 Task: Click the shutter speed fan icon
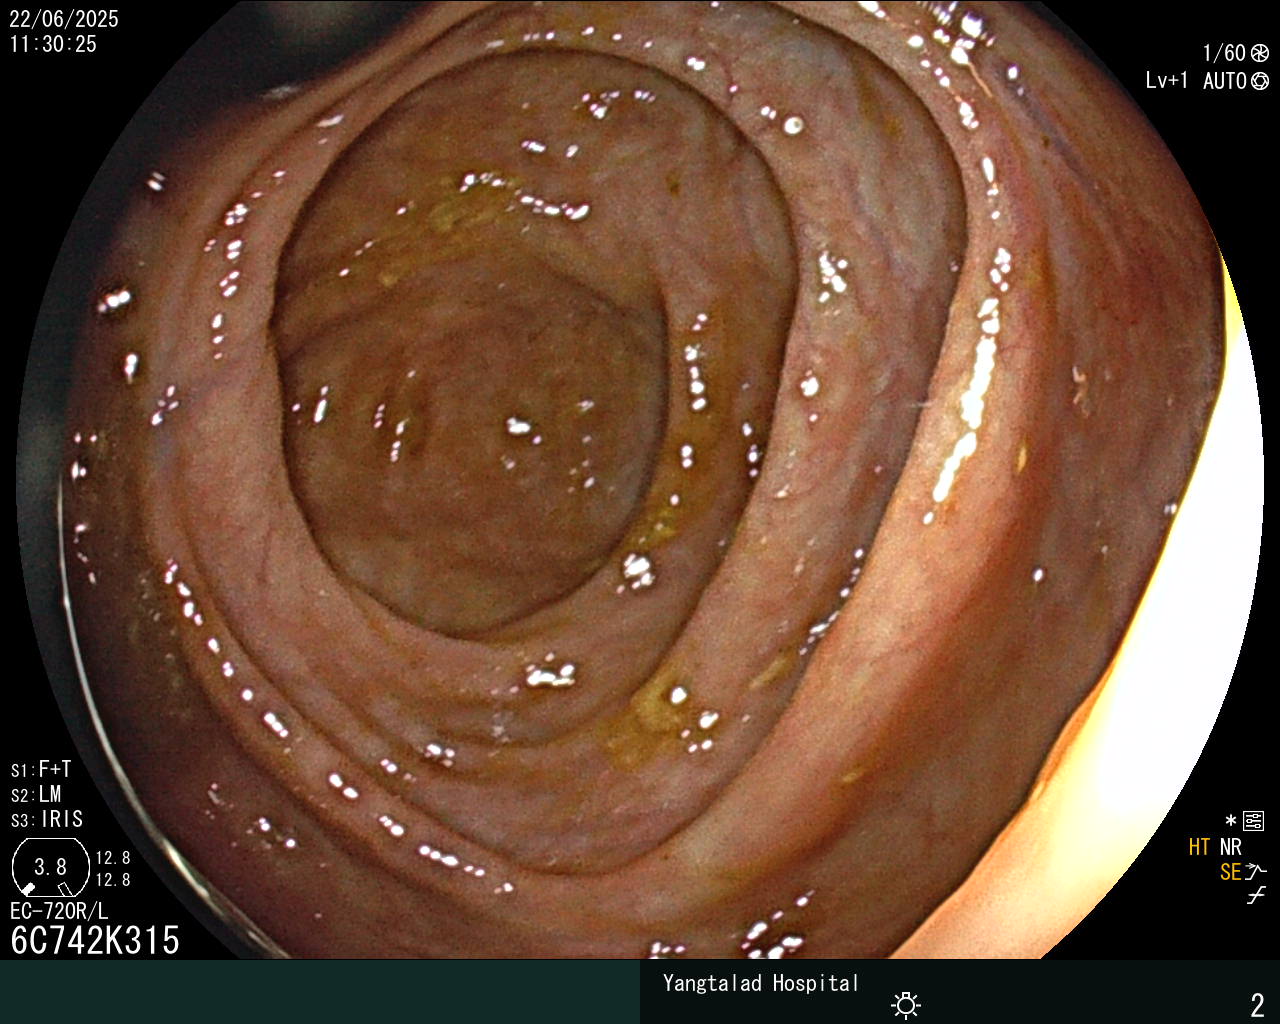pos(1260,53)
